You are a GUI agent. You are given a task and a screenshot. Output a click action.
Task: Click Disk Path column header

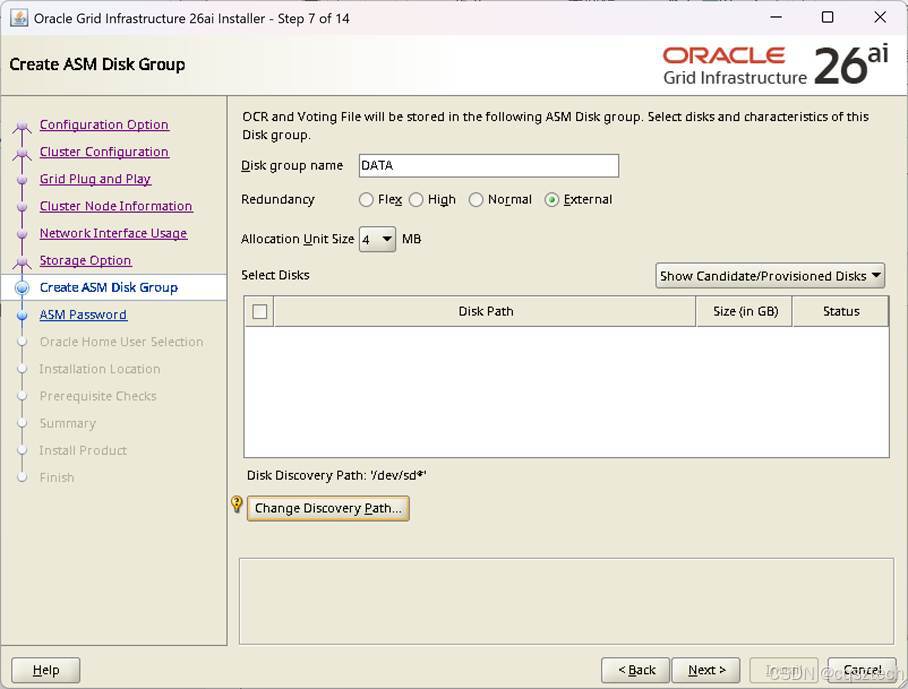click(485, 311)
